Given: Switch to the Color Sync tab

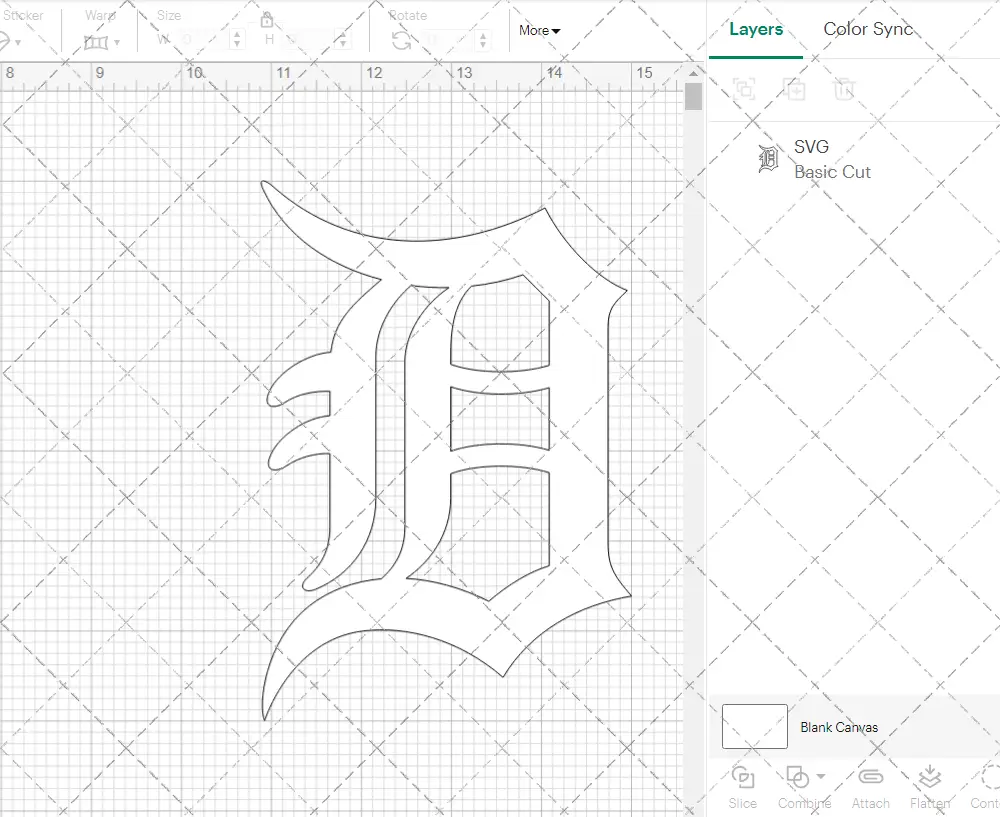Looking at the screenshot, I should pyautogui.click(x=868, y=29).
